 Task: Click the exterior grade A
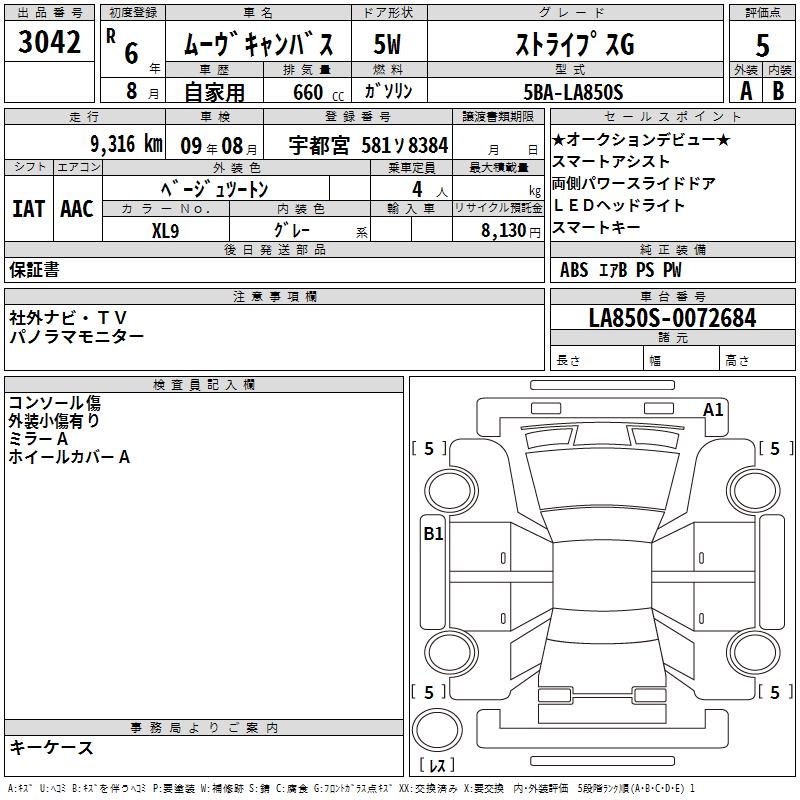coord(746,91)
